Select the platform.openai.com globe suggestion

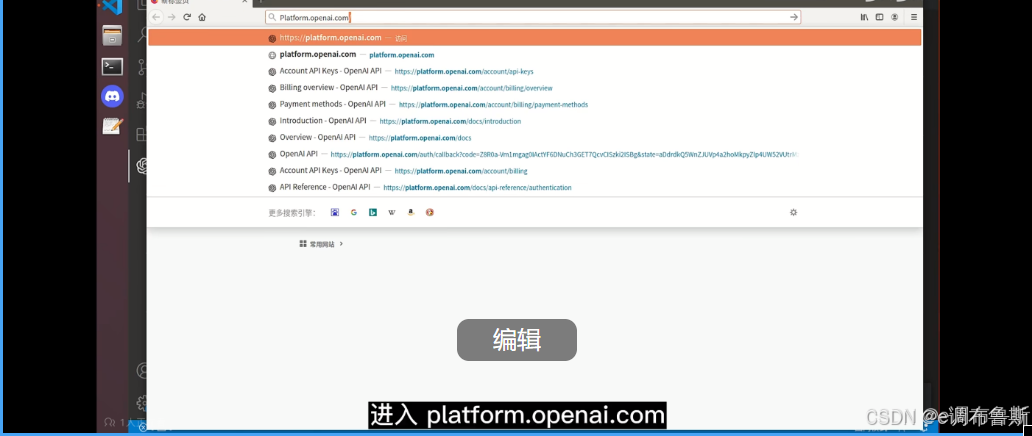[534, 55]
